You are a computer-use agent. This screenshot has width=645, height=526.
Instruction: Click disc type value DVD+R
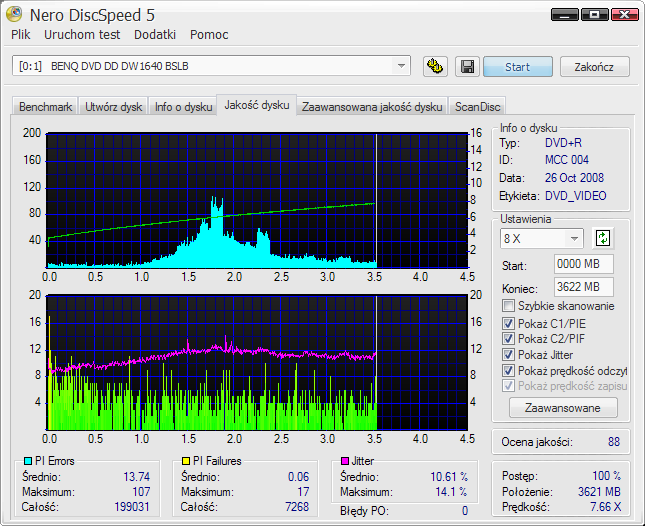coord(563,143)
